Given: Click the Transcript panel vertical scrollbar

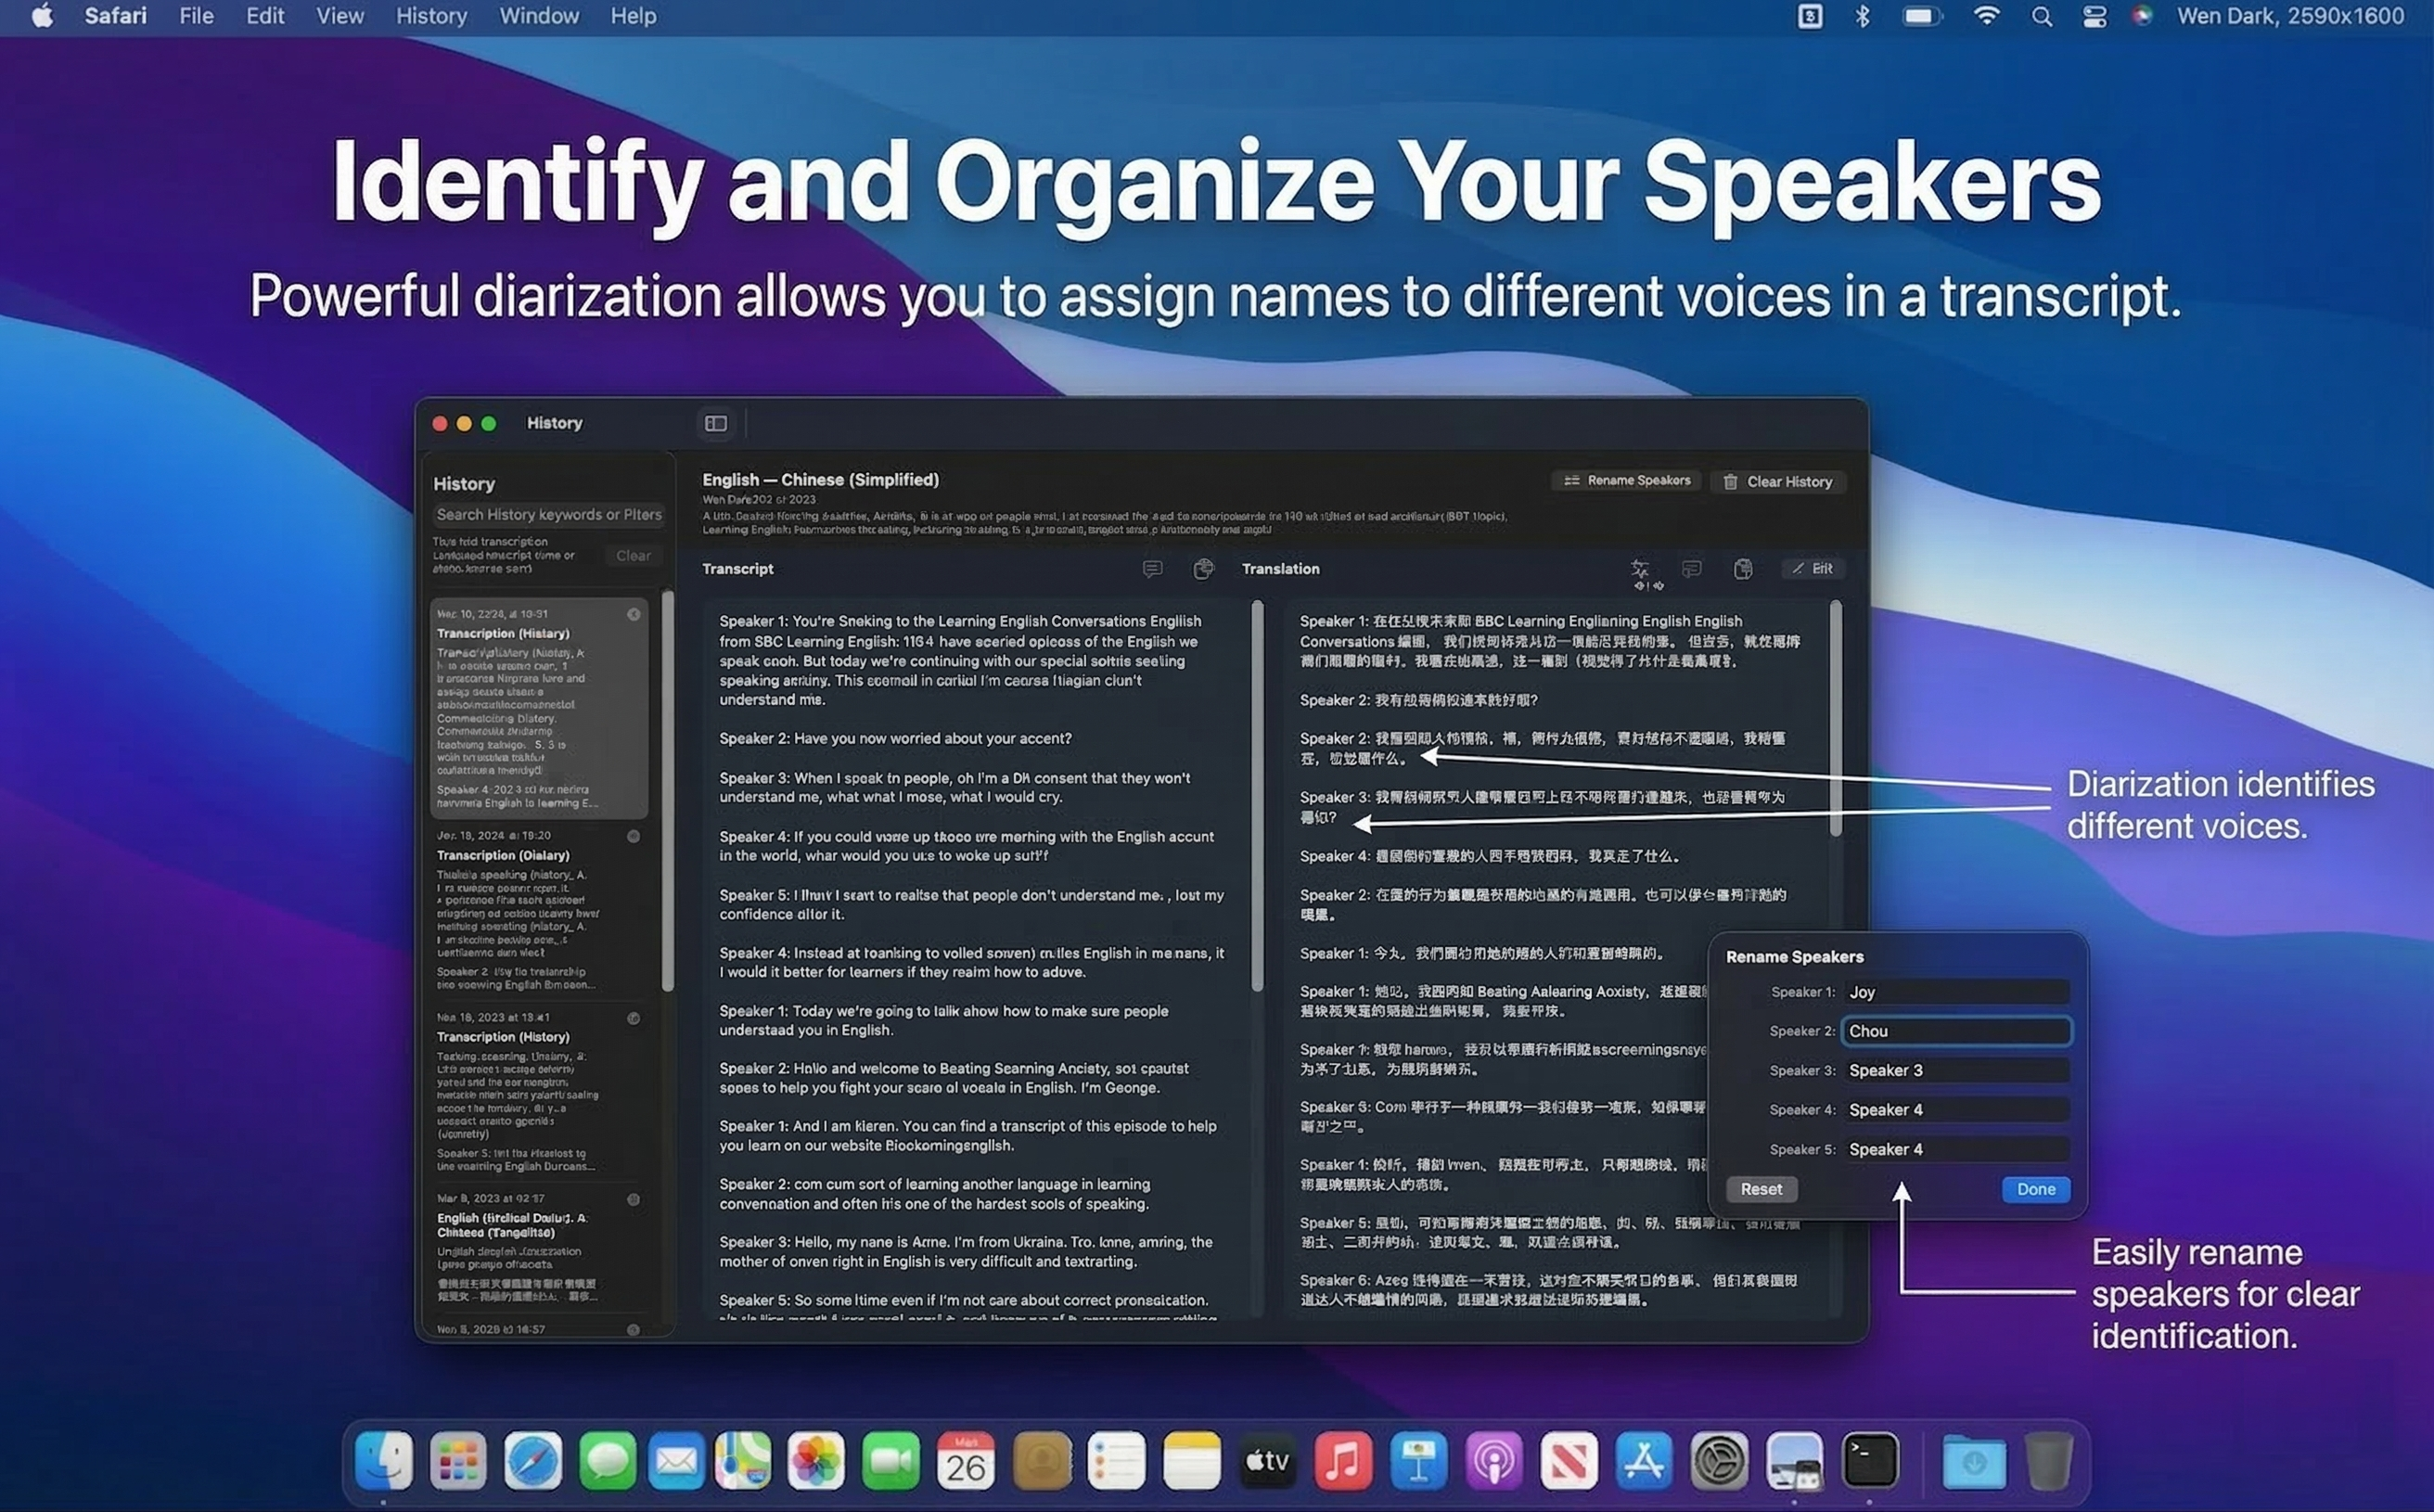Looking at the screenshot, I should coord(1257,795).
